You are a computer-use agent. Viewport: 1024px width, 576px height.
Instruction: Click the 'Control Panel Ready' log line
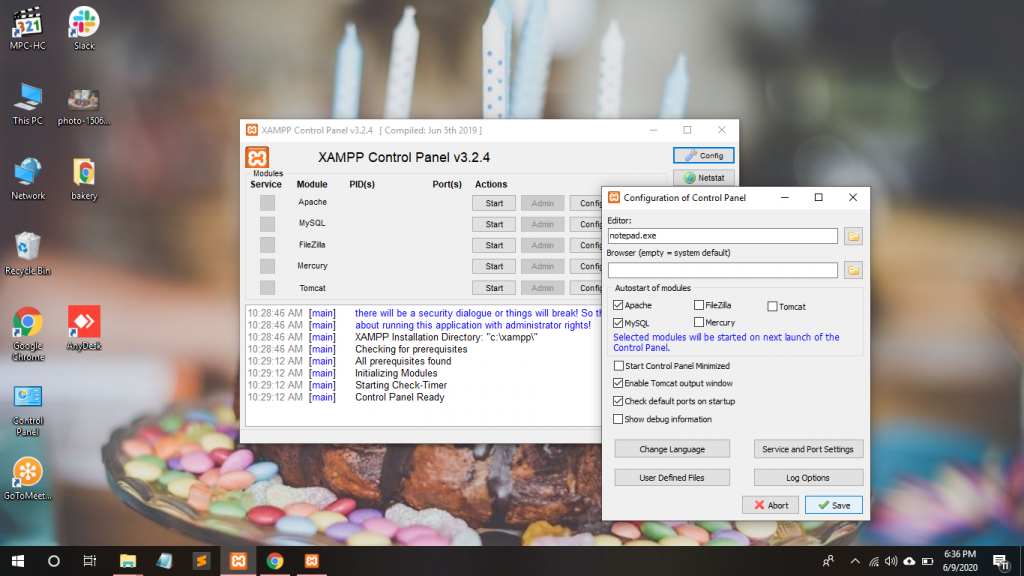[400, 397]
